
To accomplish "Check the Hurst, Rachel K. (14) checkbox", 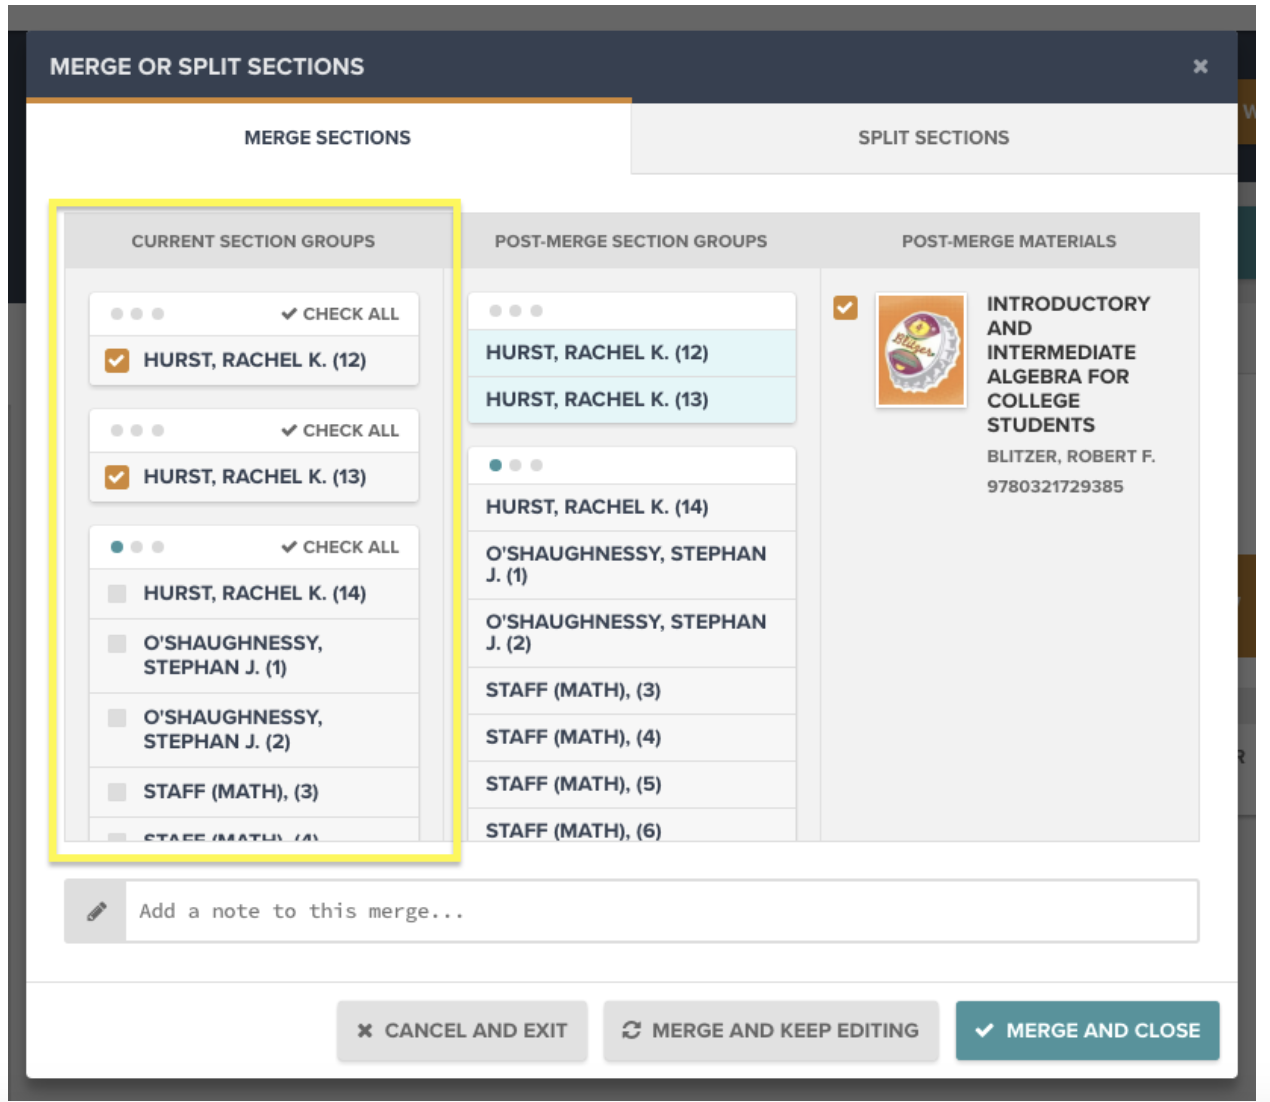I will pos(117,594).
